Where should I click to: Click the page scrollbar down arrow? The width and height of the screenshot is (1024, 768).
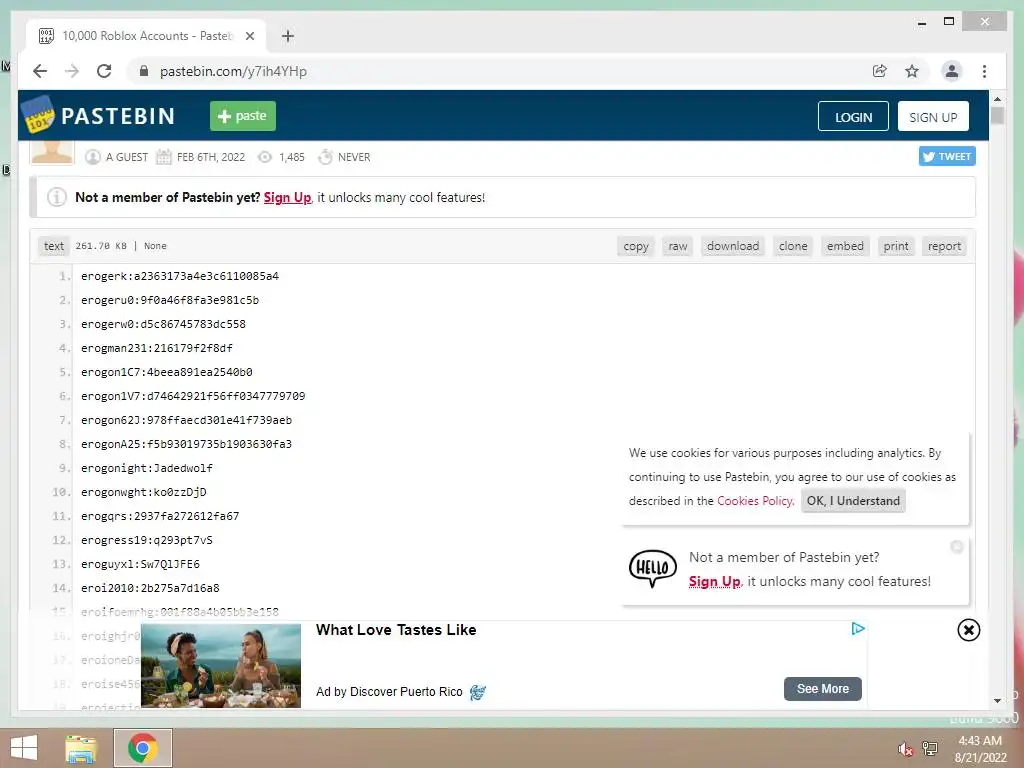click(997, 701)
